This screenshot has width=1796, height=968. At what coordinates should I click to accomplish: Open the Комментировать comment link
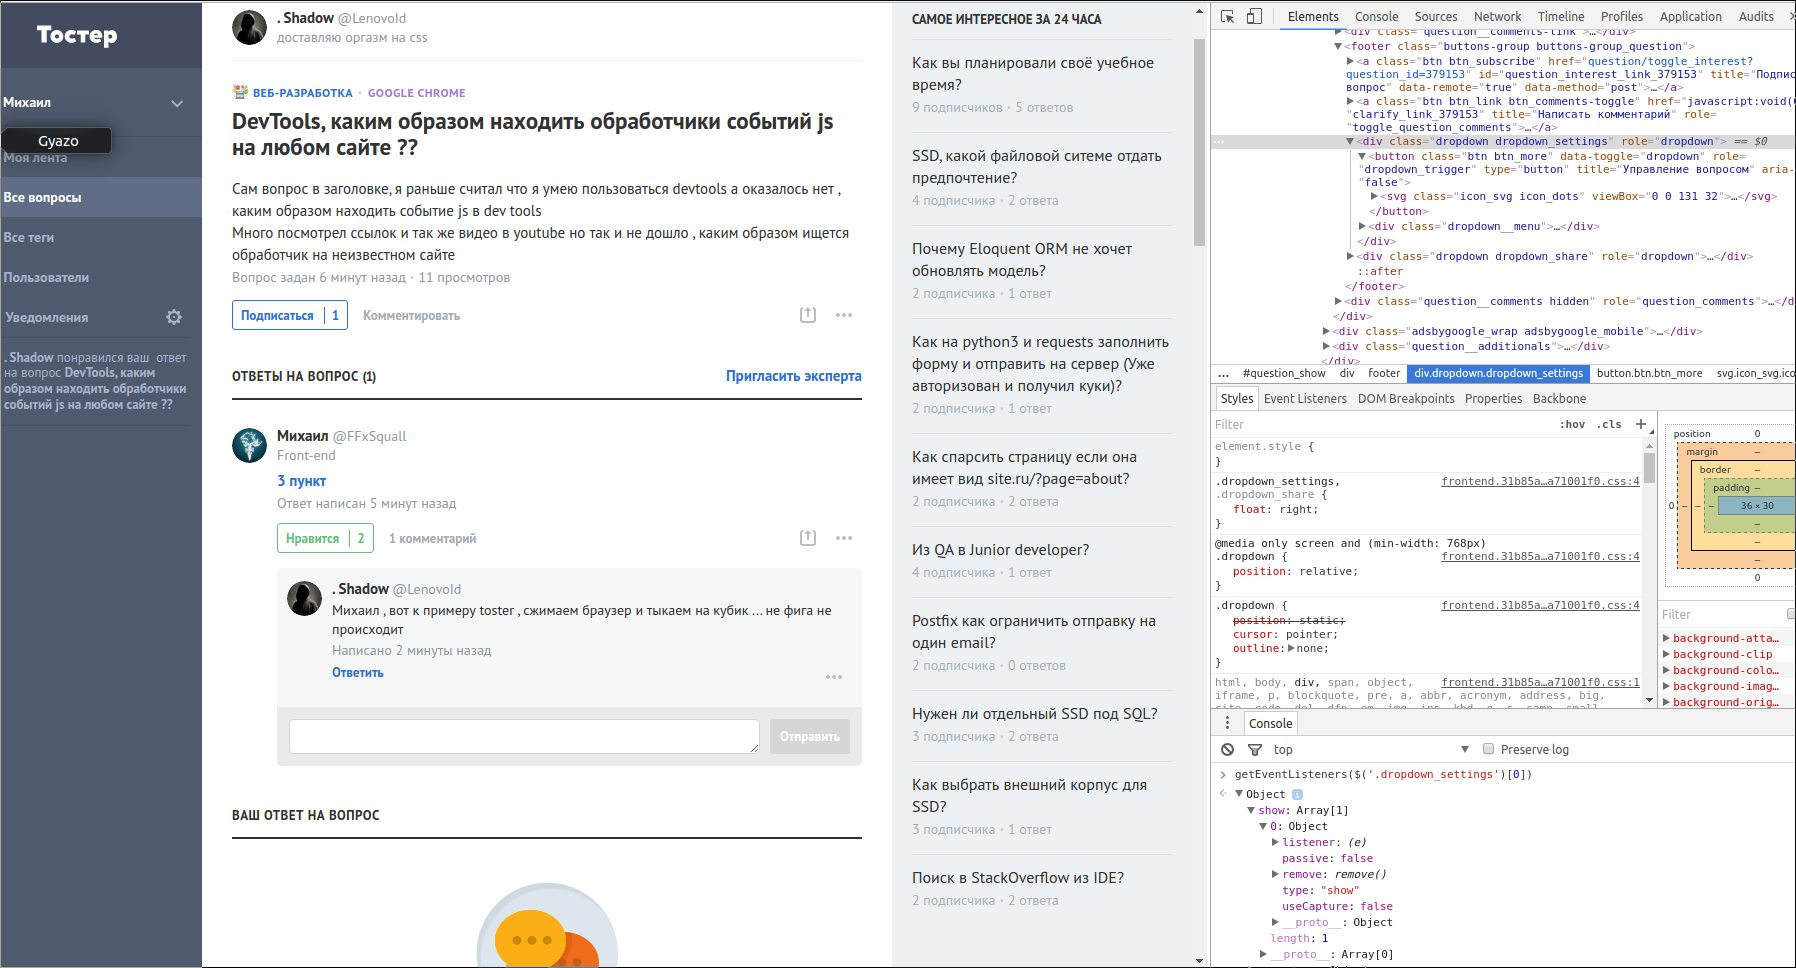(411, 315)
